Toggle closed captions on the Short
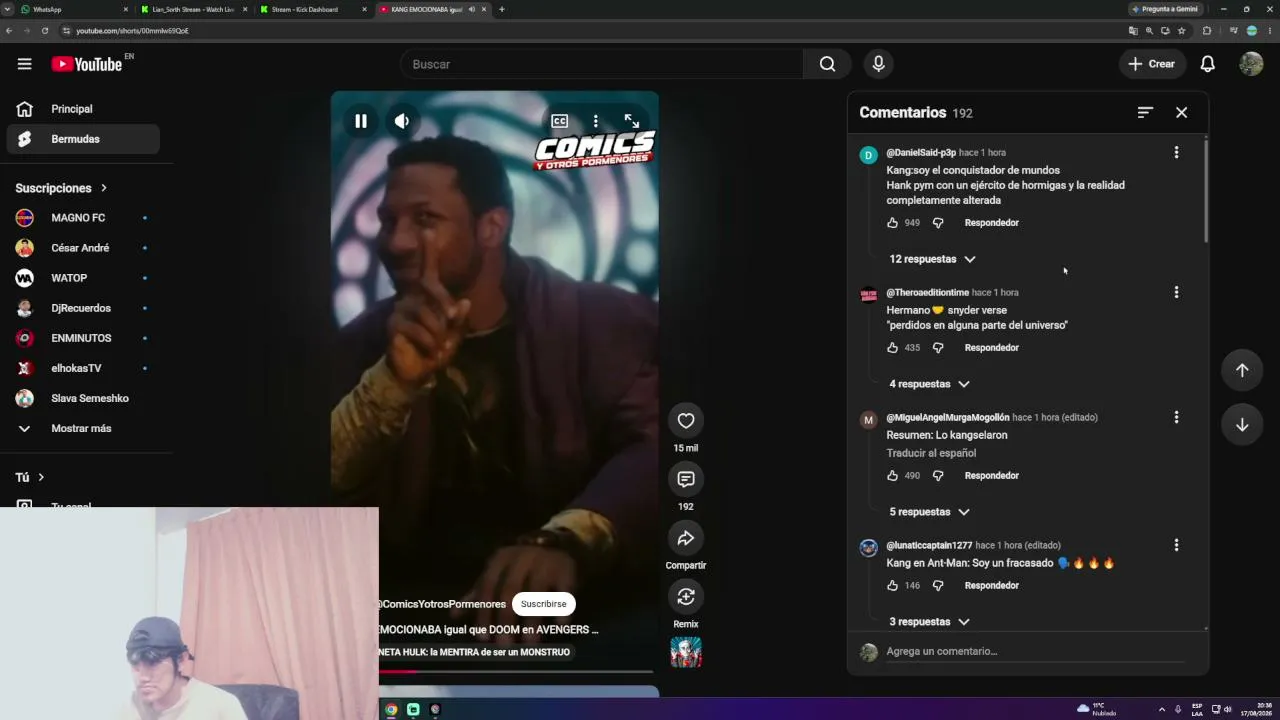 click(x=559, y=121)
